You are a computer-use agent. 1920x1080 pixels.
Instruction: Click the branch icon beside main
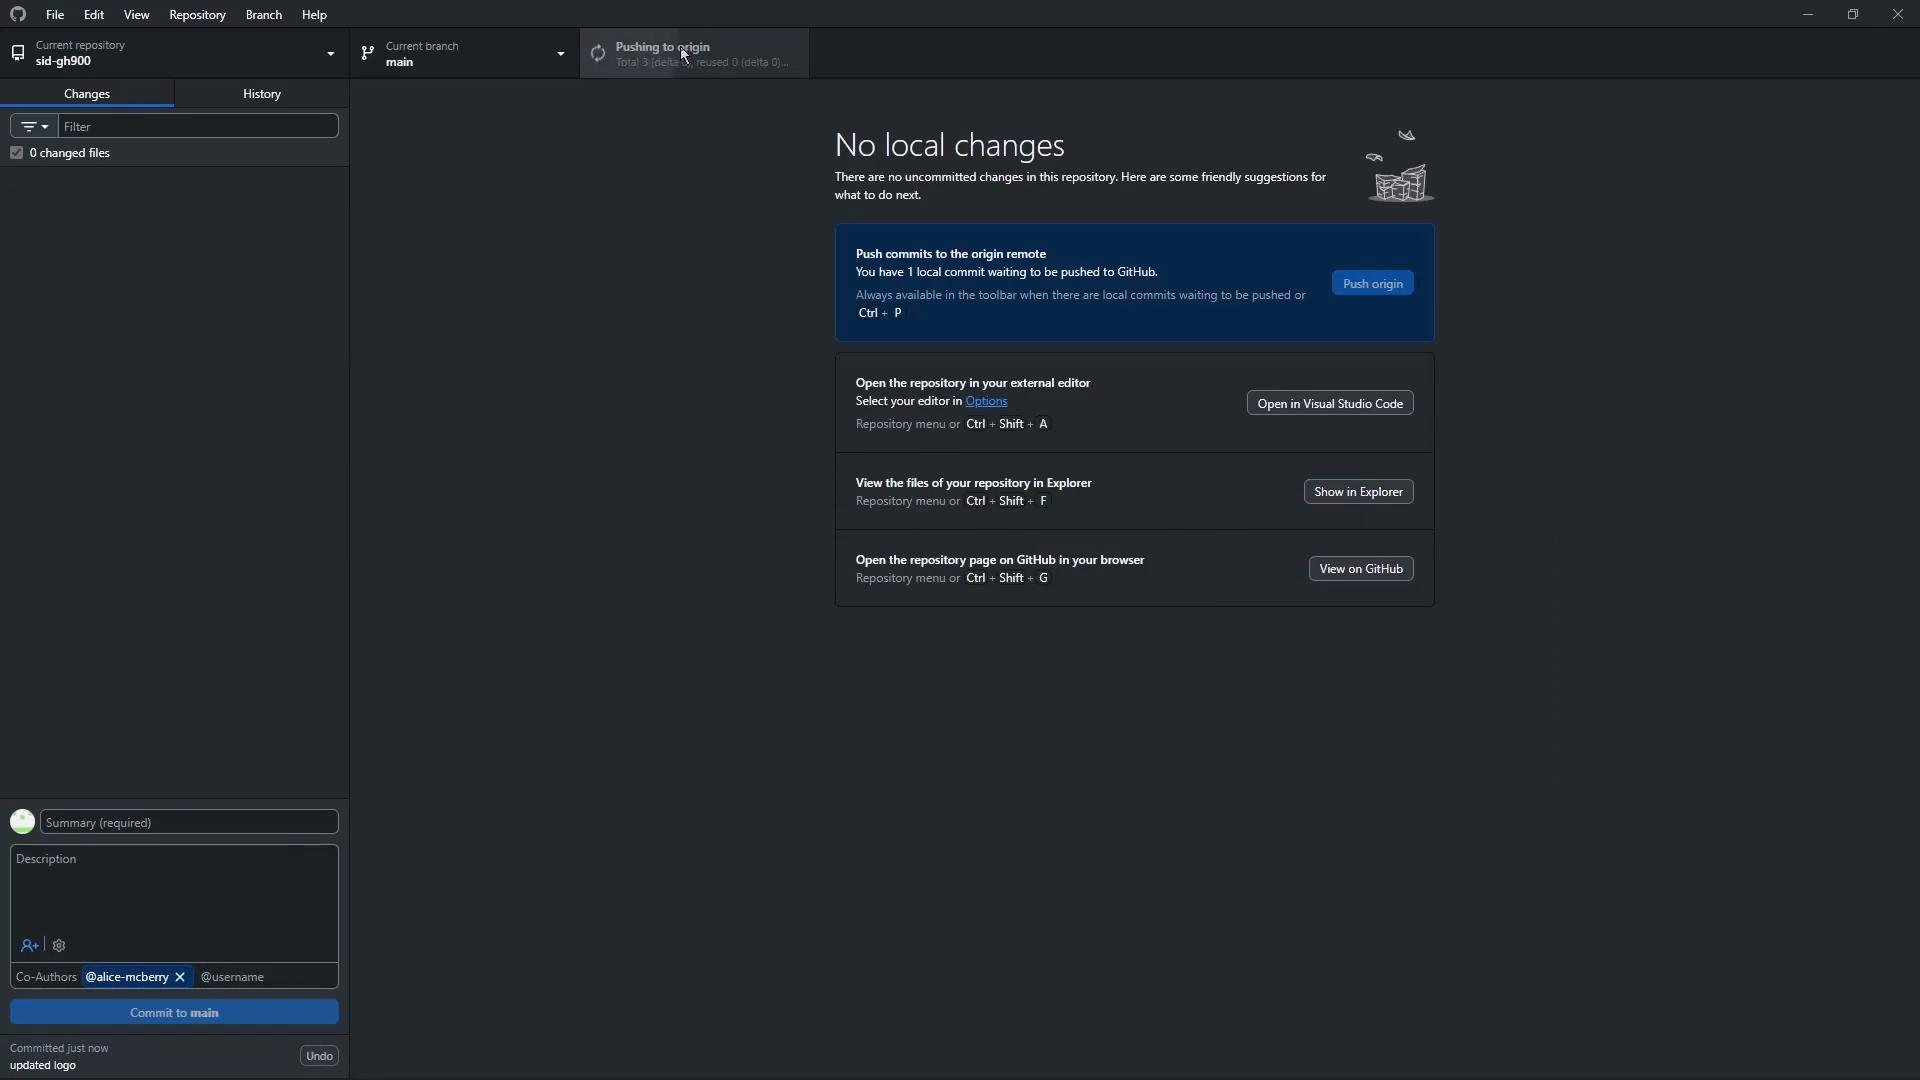point(368,54)
